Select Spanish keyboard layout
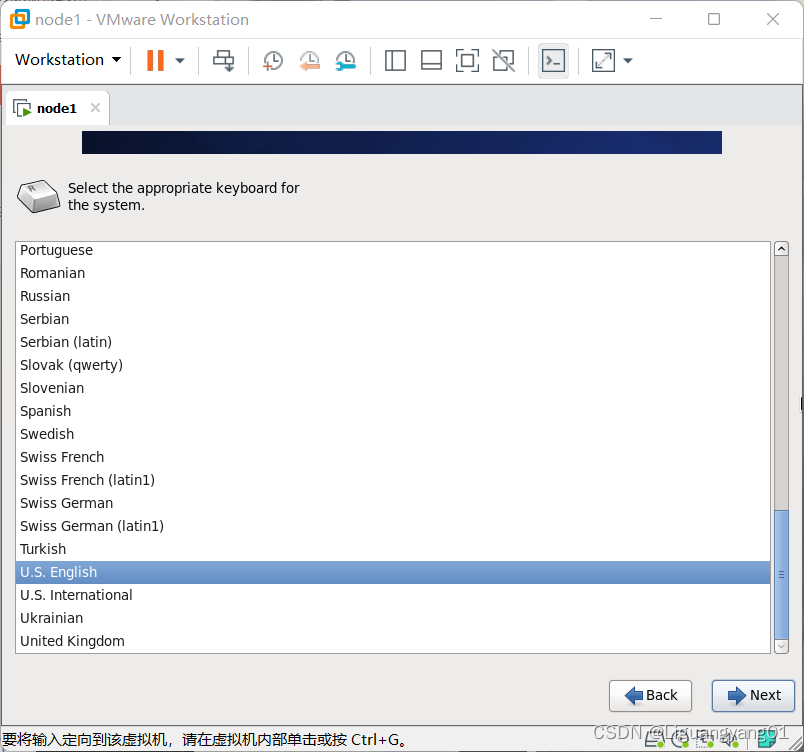 coord(393,411)
